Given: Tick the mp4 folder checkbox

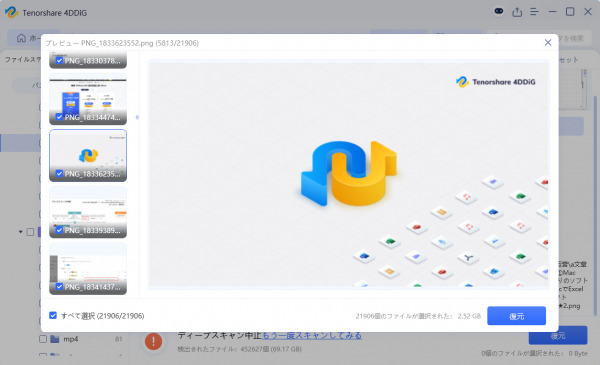Looking at the screenshot, I should coord(43,339).
